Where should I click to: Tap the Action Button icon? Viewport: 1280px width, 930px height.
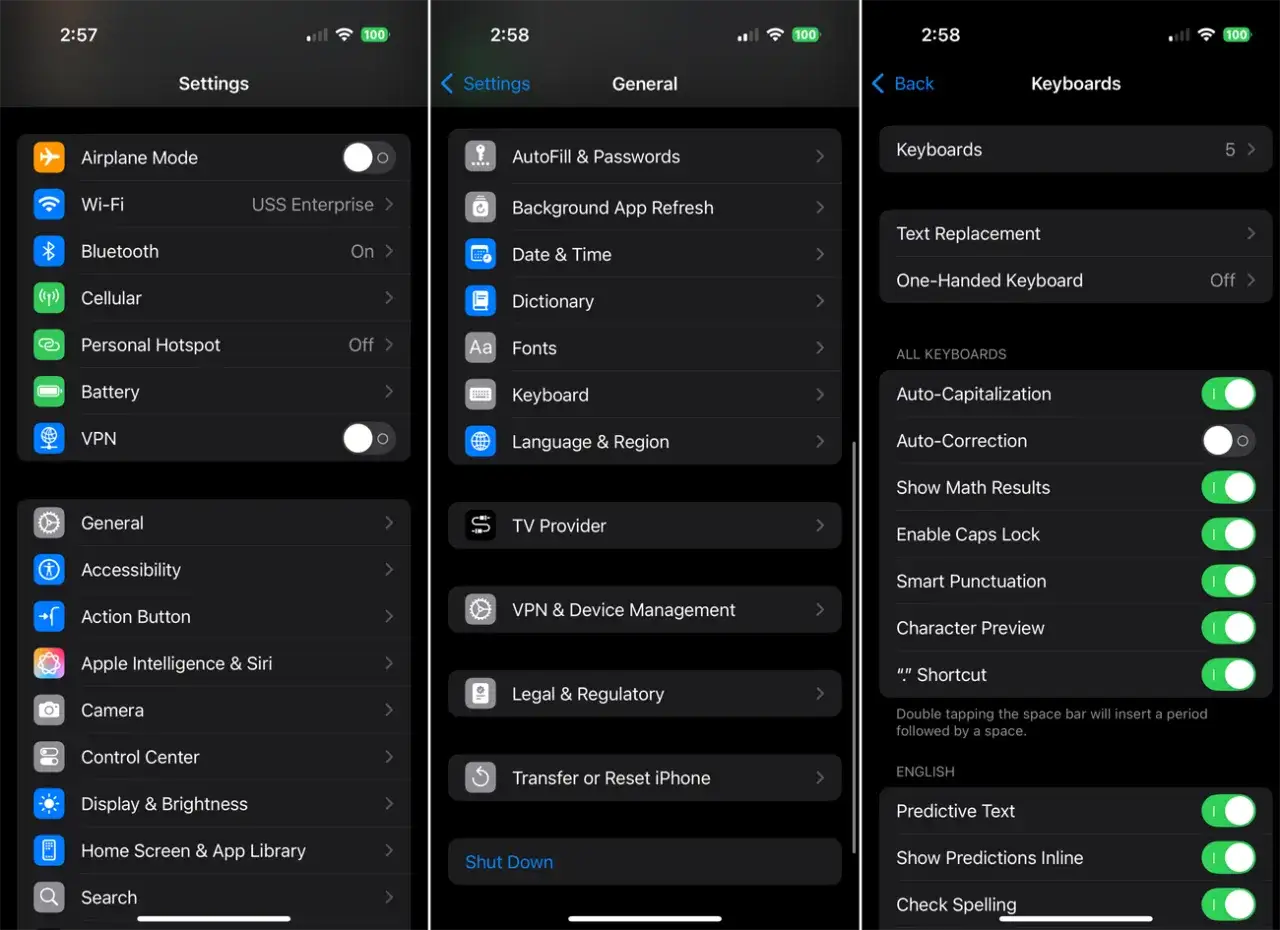coord(49,617)
